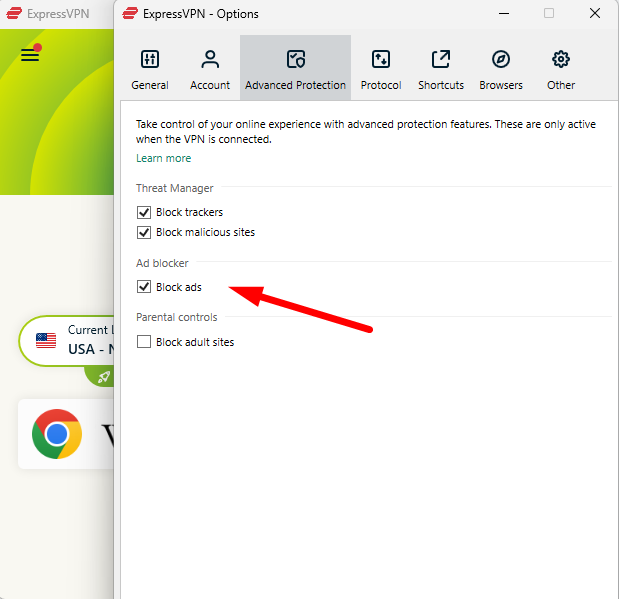Viewport: 619px width, 599px height.
Task: Close the ExpressVPN Options window
Action: coord(595,14)
